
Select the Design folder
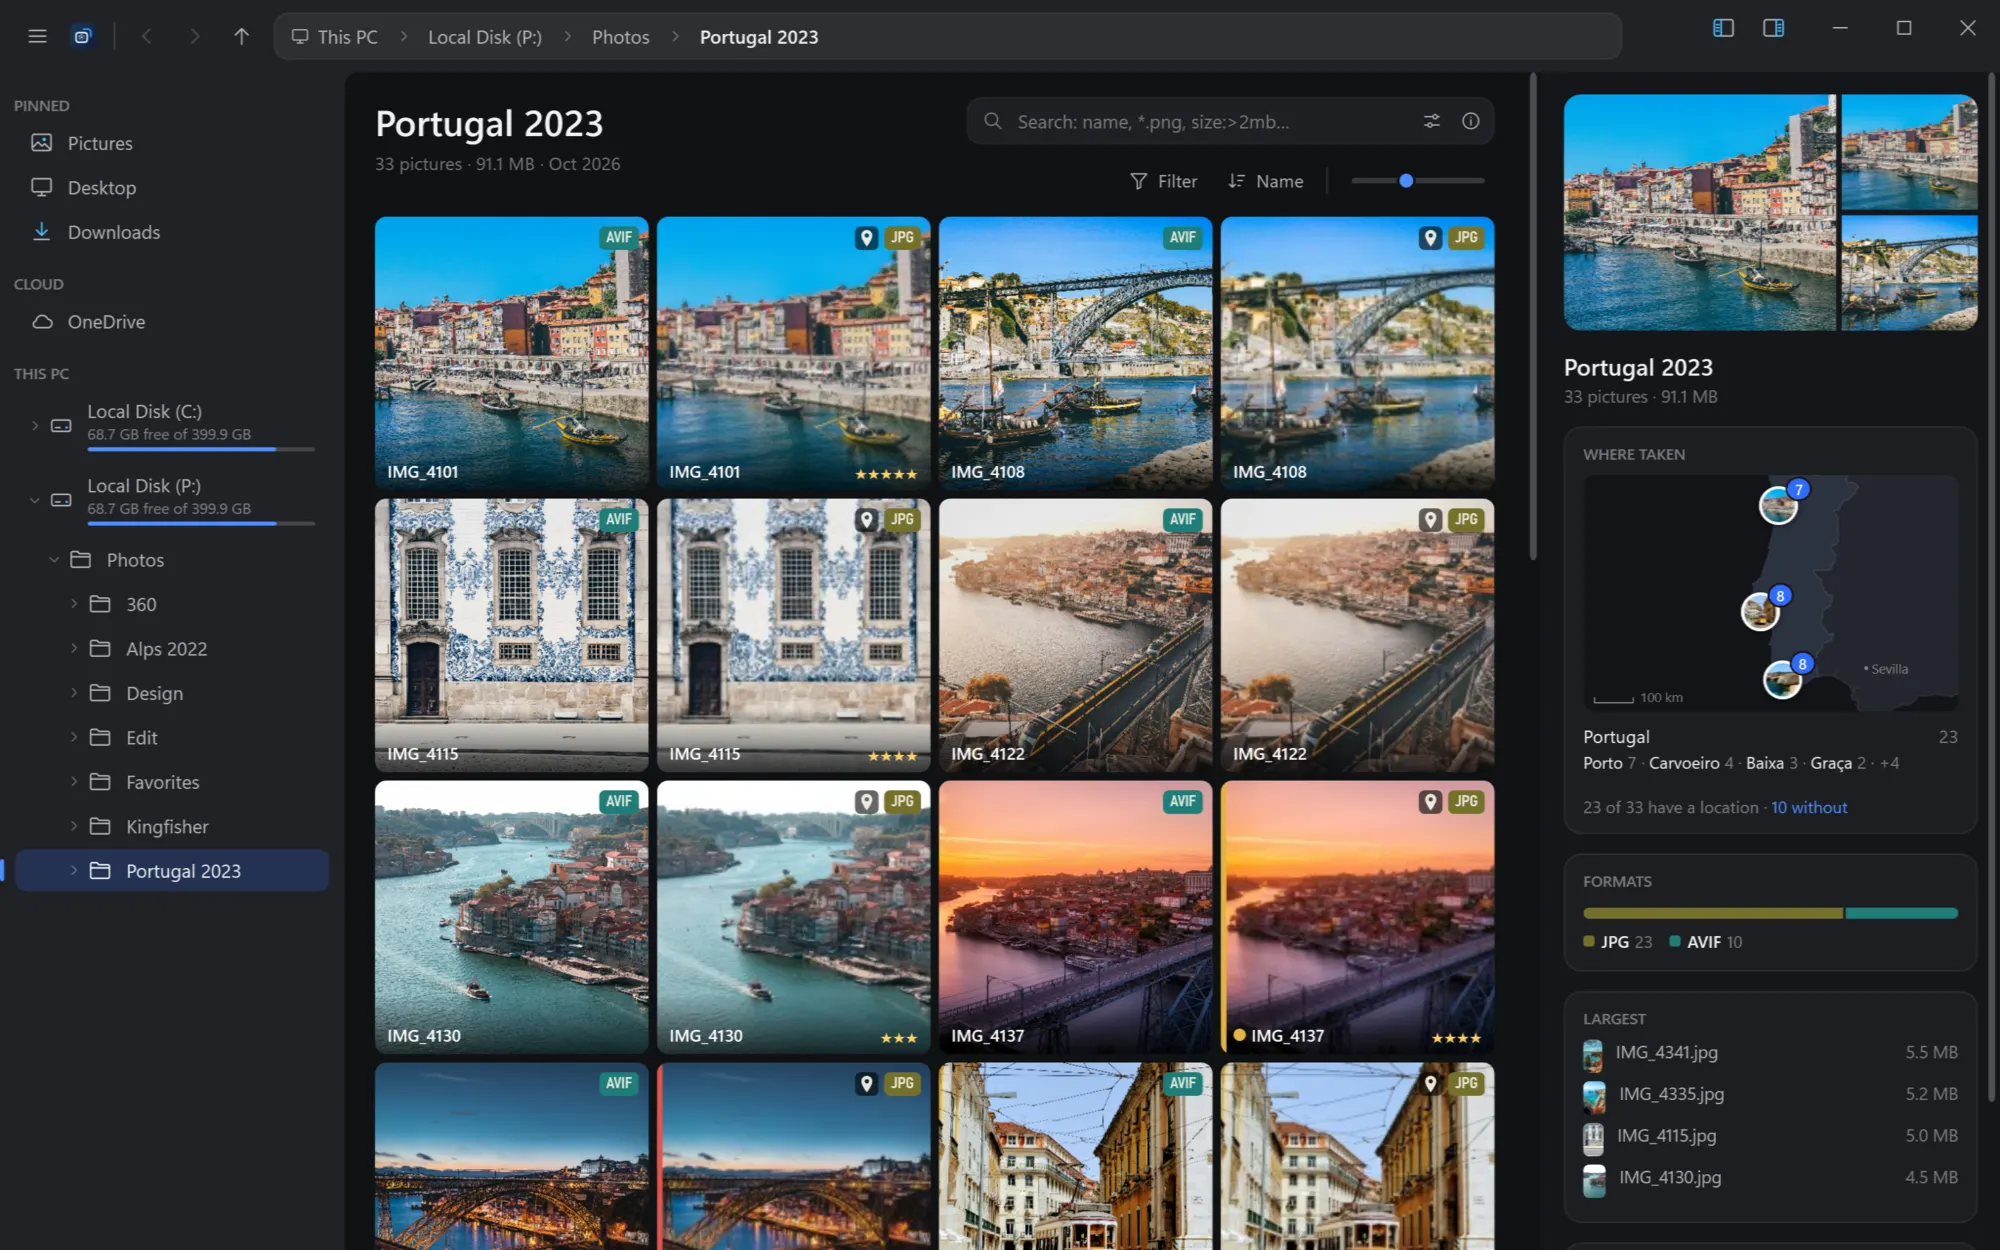click(172, 693)
